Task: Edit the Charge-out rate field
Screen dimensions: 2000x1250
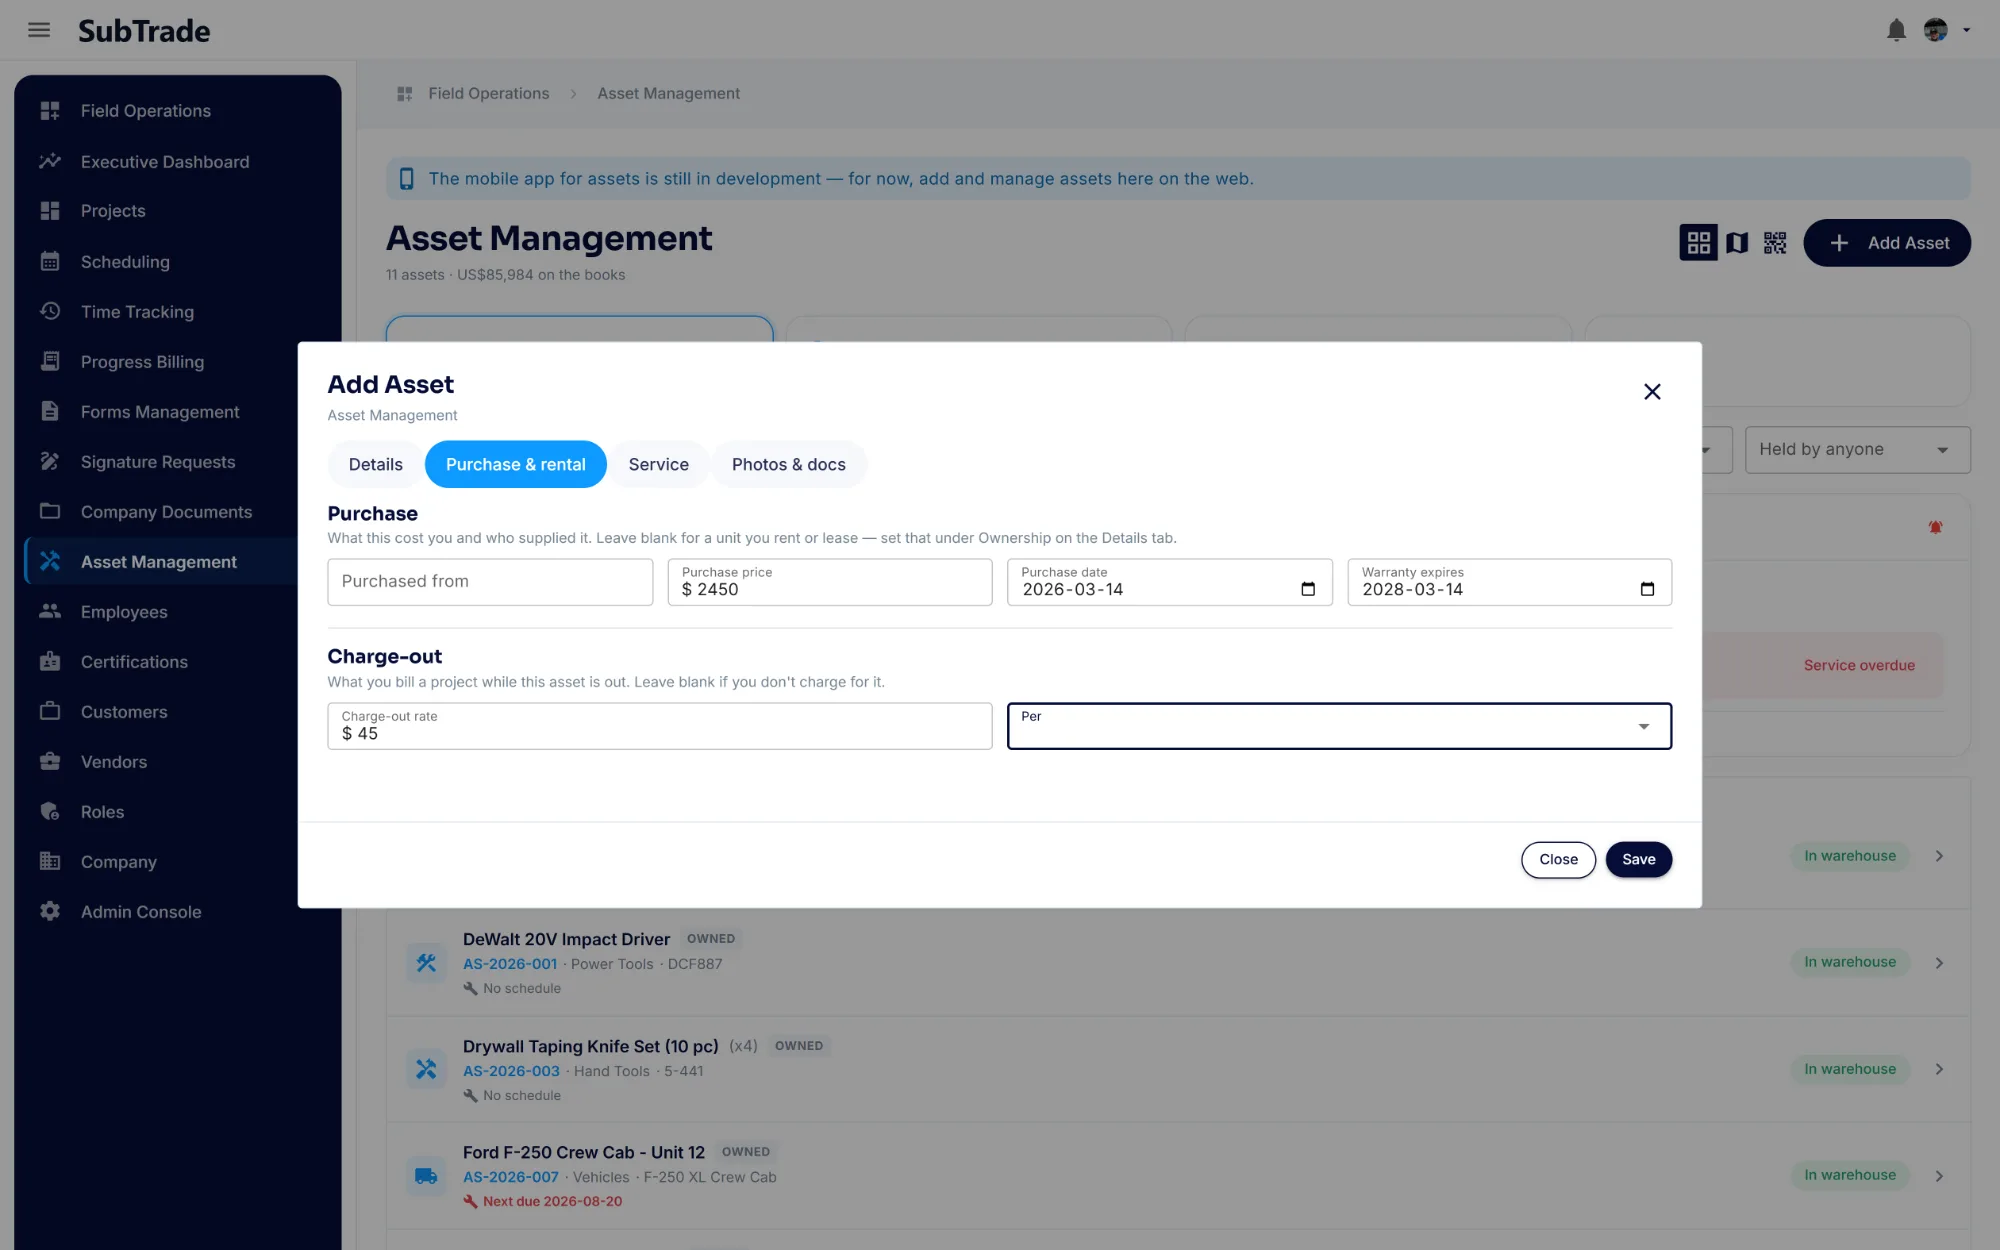Action: (x=660, y=726)
